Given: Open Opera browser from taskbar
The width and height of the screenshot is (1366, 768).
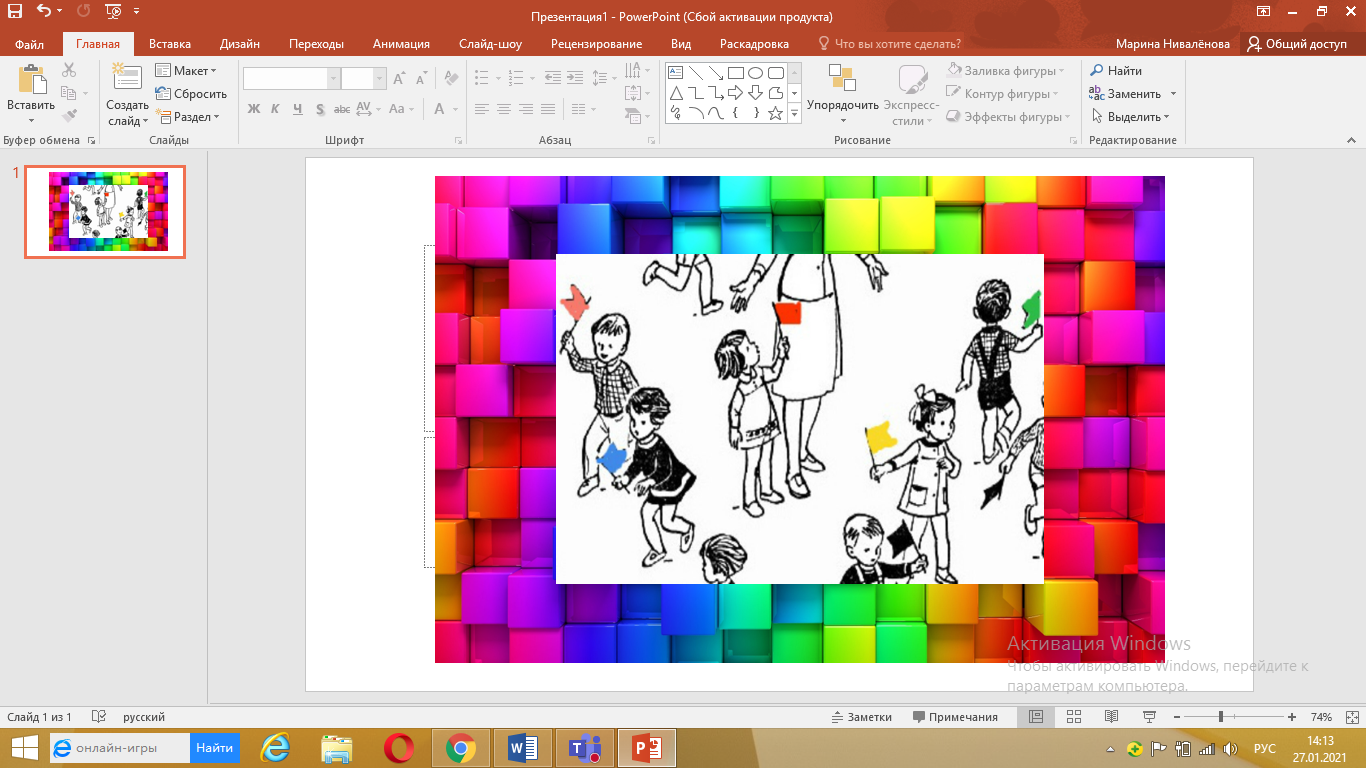Looking at the screenshot, I should click(399, 748).
